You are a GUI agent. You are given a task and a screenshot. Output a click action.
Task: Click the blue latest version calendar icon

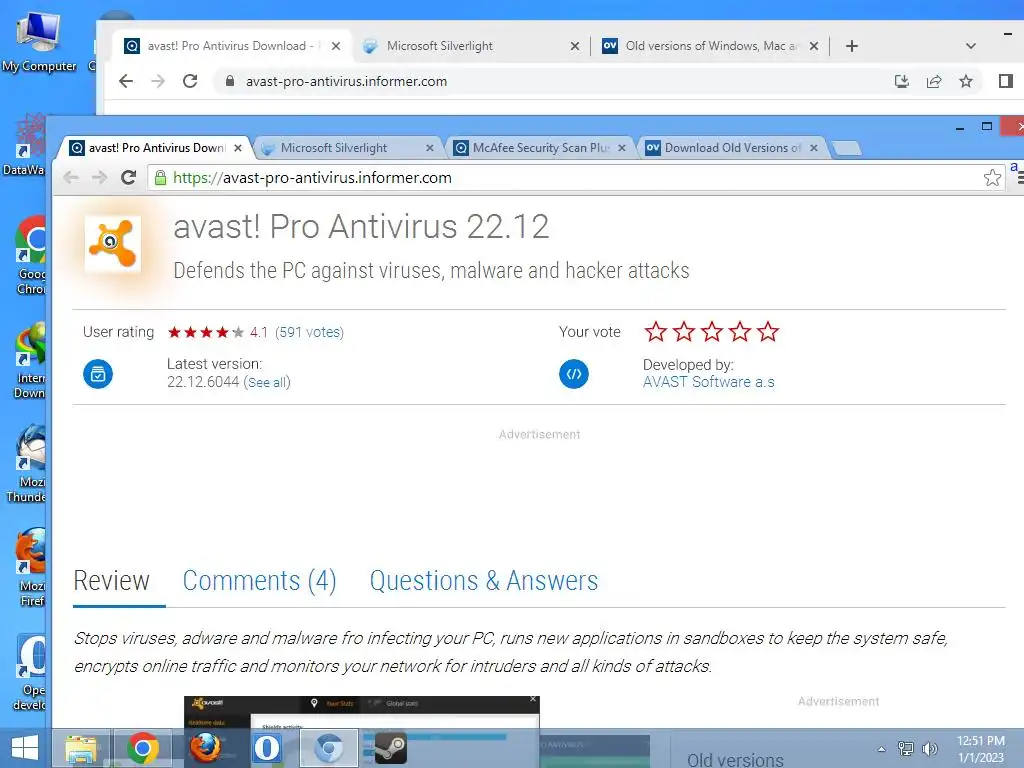[x=98, y=374]
